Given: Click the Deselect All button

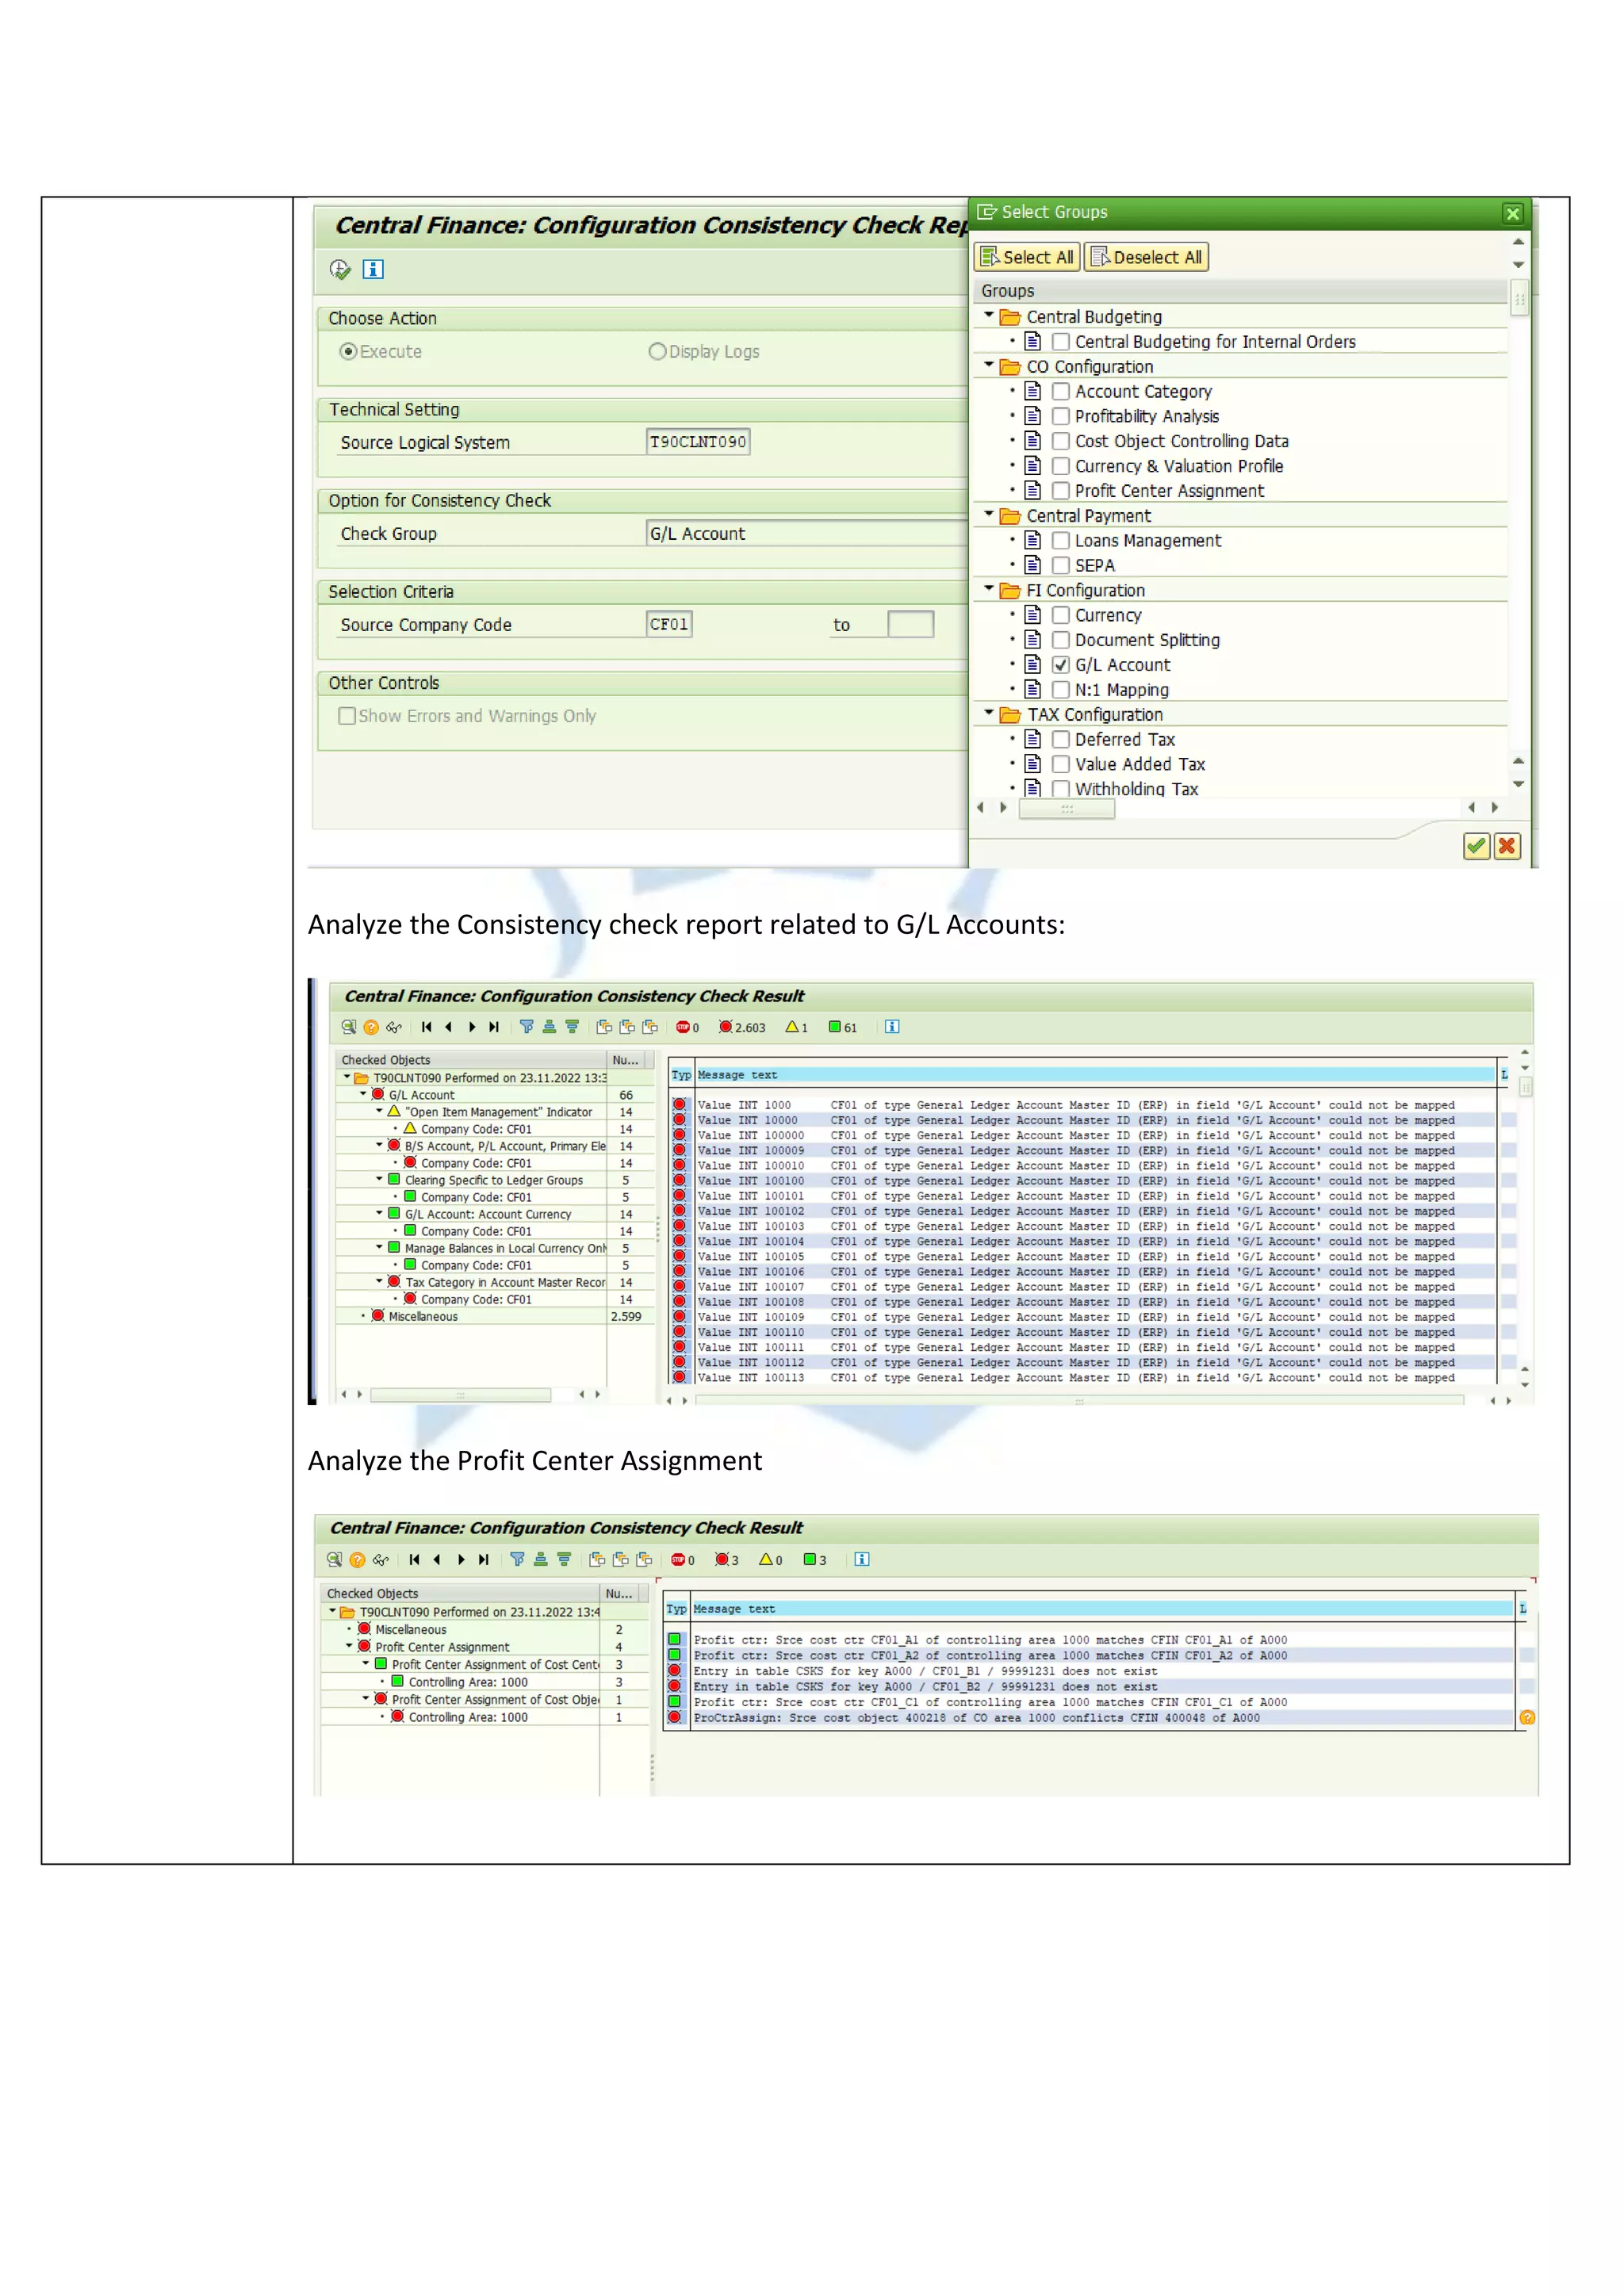Looking at the screenshot, I should (x=1147, y=257).
